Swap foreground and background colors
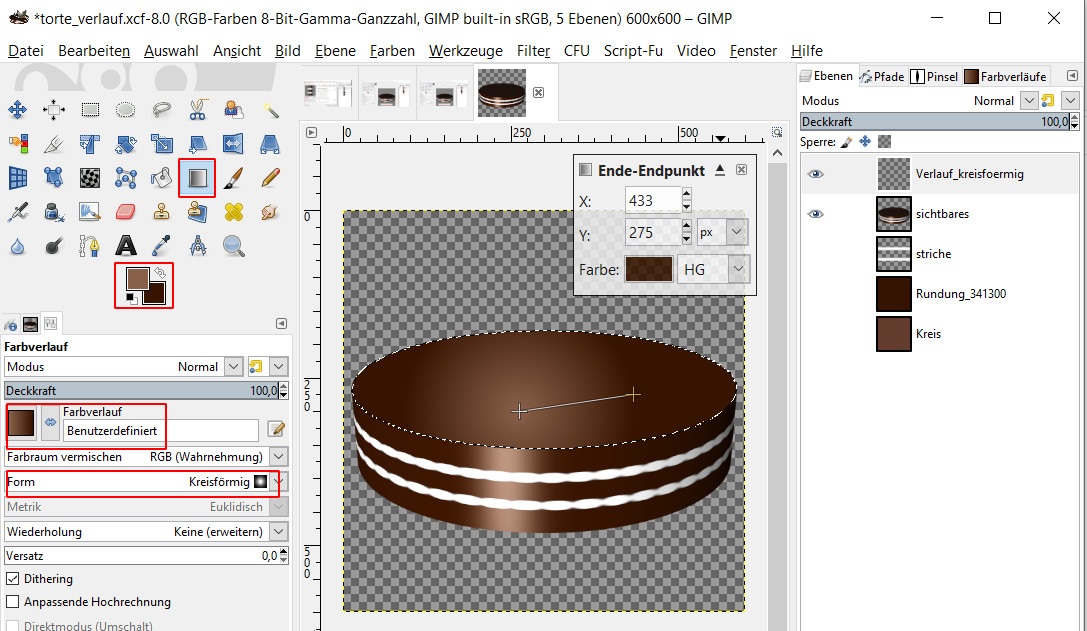 coord(159,271)
